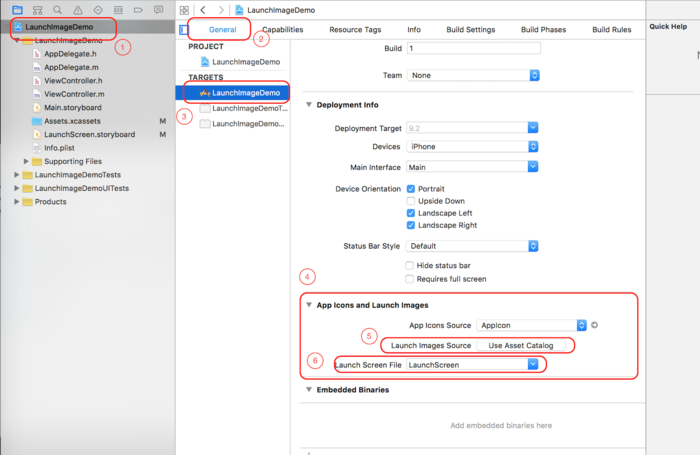Open ViewController.h file
The image size is (700, 455).
(x=73, y=81)
